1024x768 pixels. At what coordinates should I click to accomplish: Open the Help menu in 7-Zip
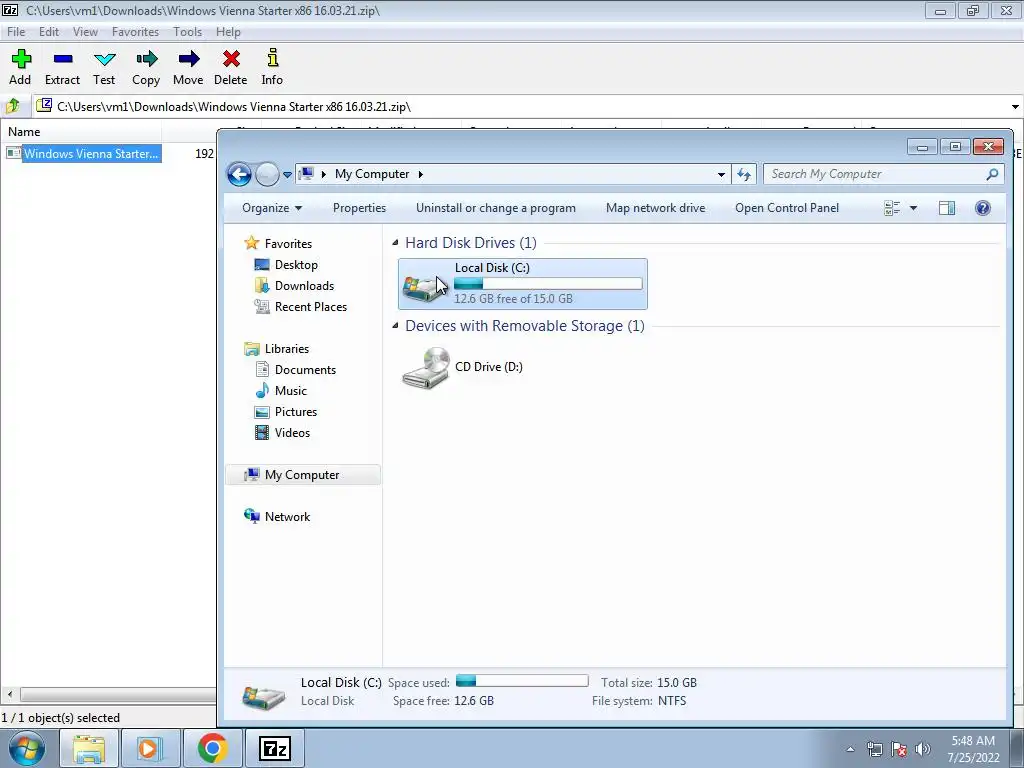click(x=228, y=31)
